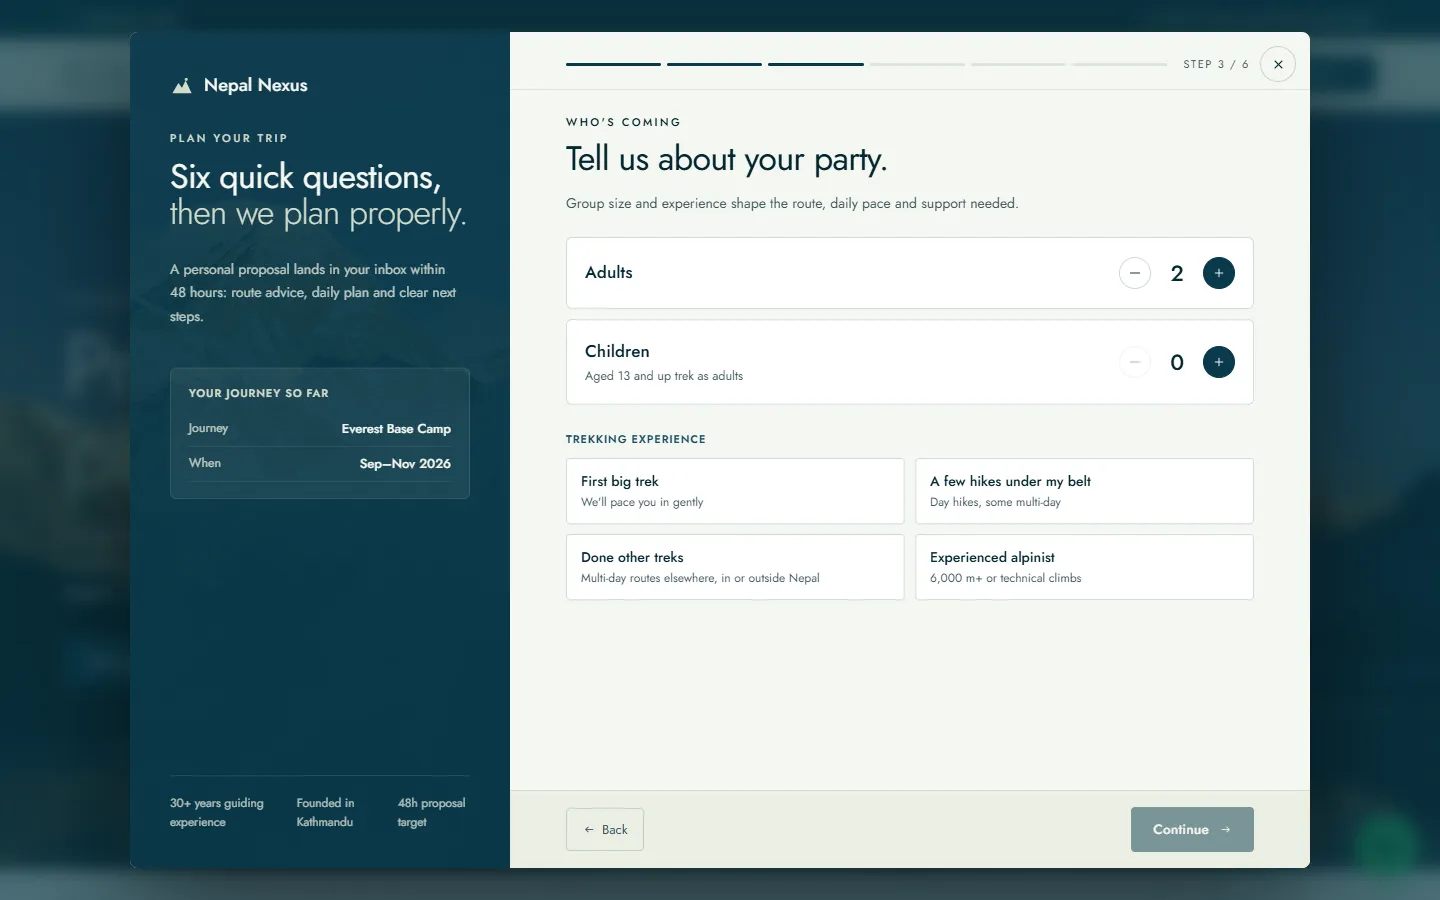The image size is (1440, 900).
Task: Decrease the Children count
Action: pos(1135,362)
